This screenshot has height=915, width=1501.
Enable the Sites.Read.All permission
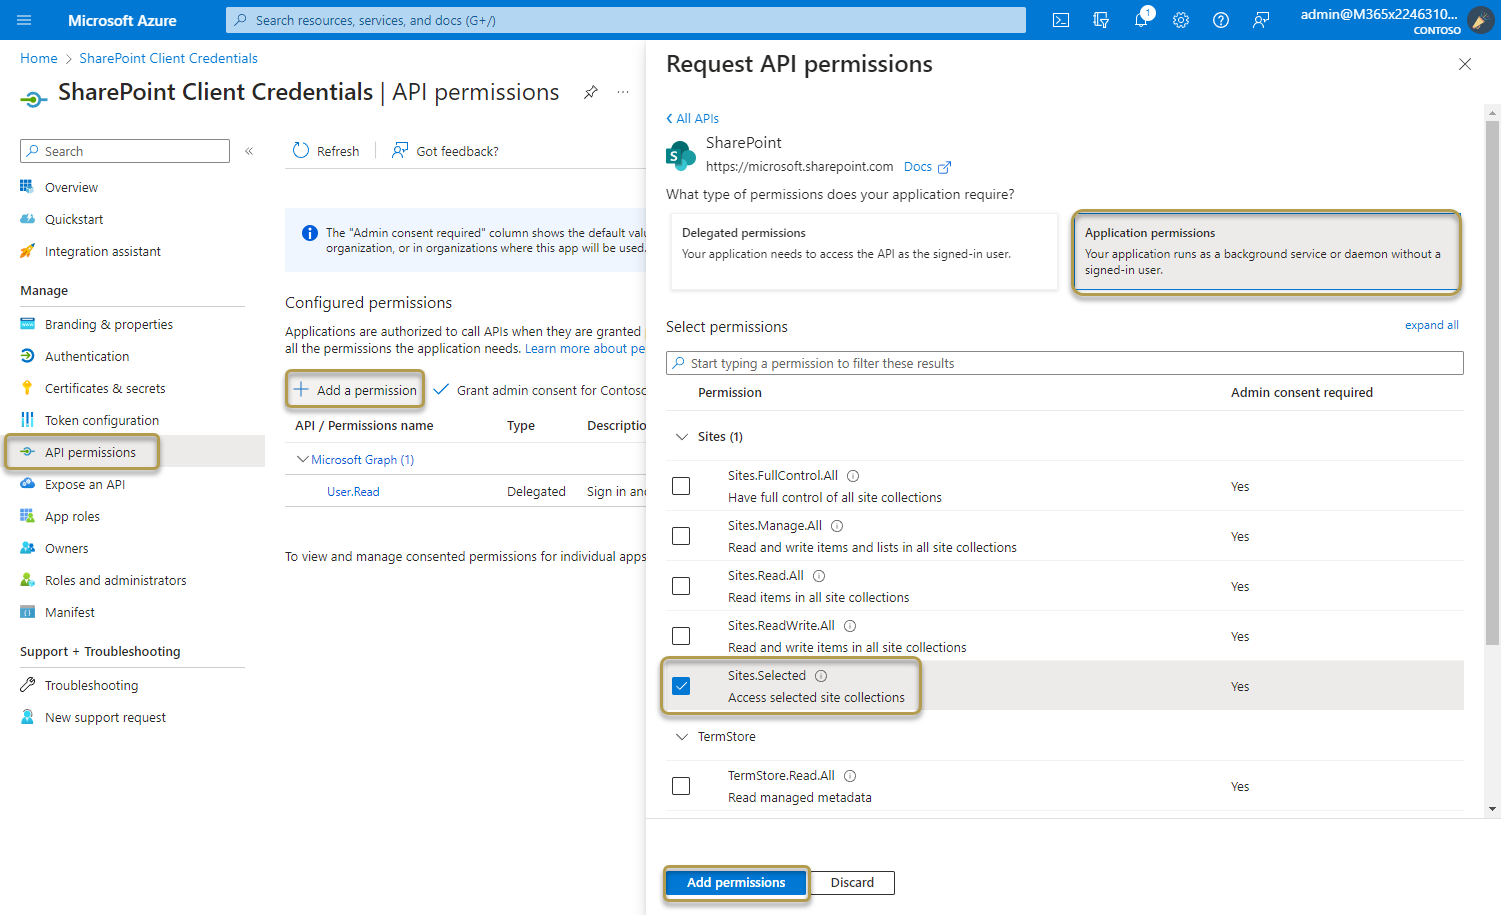click(x=681, y=585)
